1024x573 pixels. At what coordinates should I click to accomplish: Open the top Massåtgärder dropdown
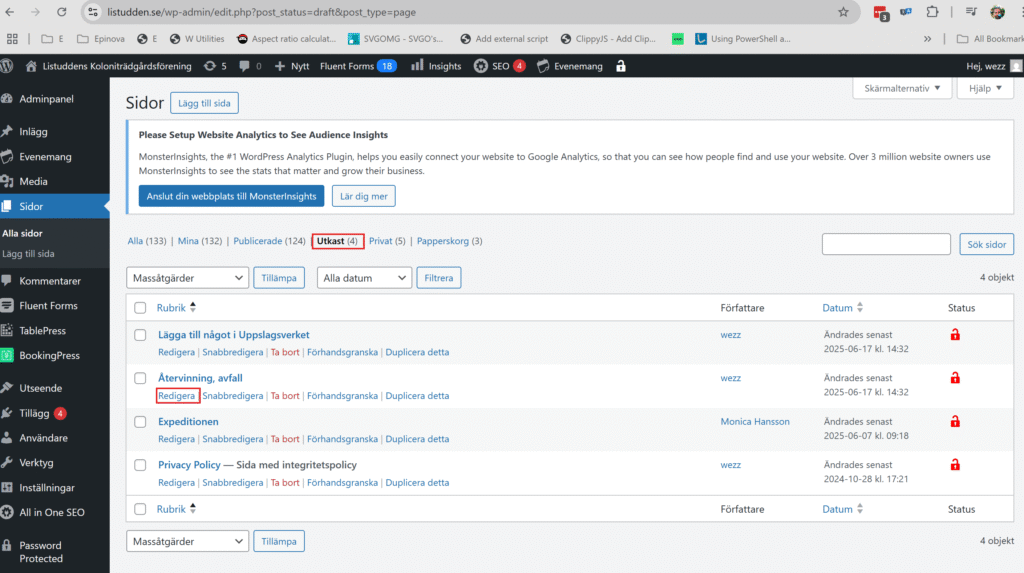[x=187, y=278]
